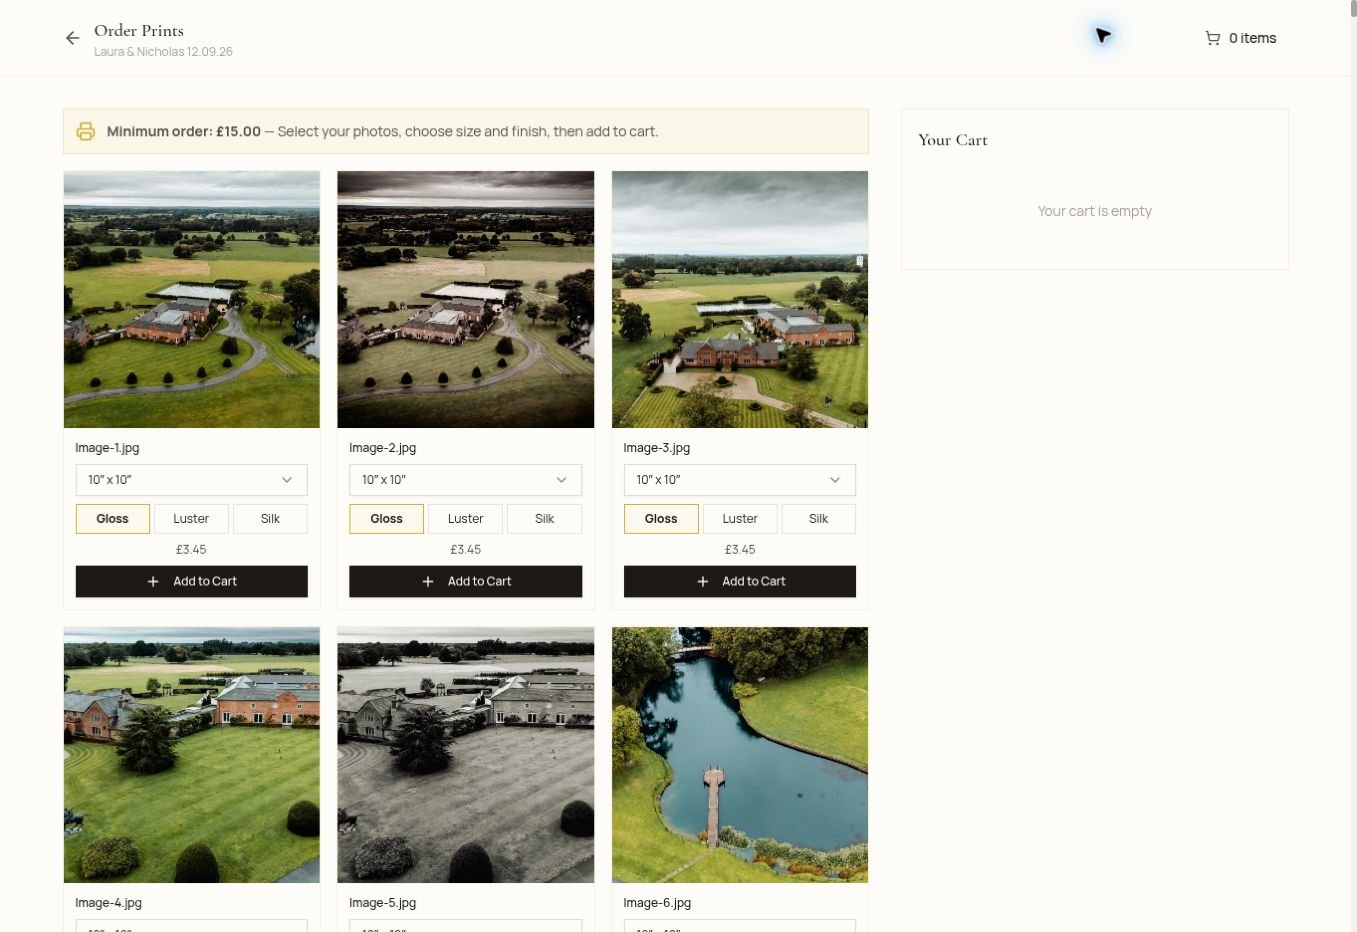This screenshot has width=1357, height=932.
Task: Click the printer icon in minimum order banner
Action: coord(86,131)
